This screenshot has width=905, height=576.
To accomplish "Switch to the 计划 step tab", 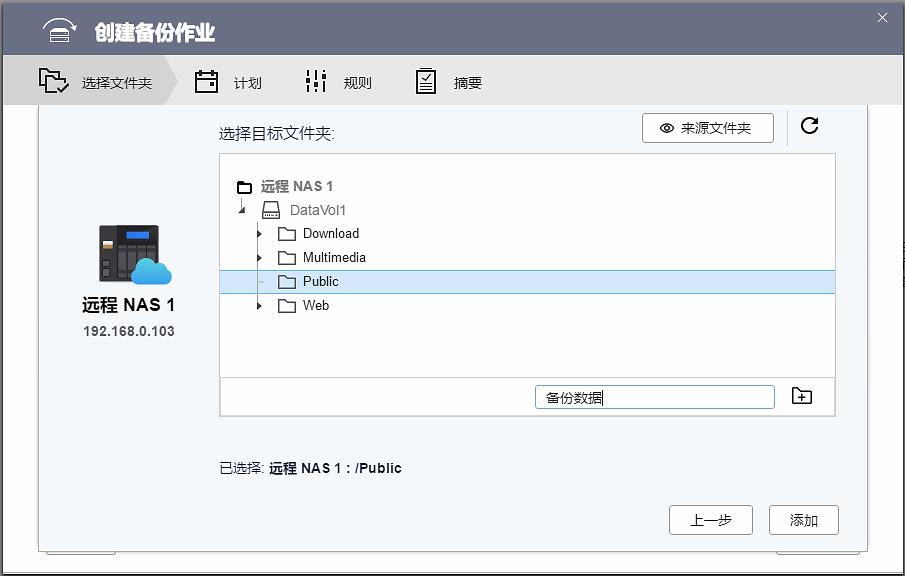I will 232,83.
